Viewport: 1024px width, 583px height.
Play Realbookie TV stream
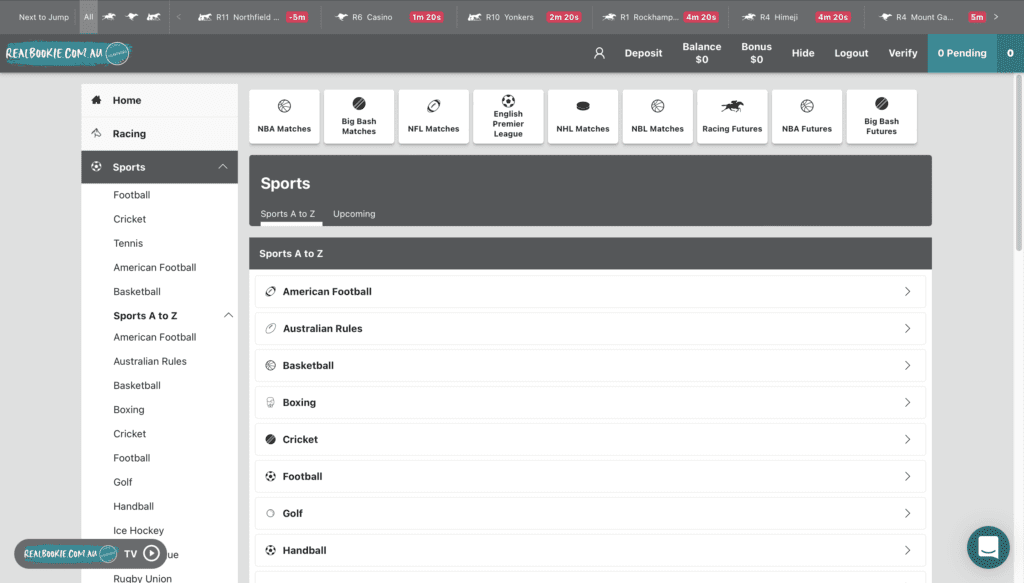pyautogui.click(x=151, y=554)
